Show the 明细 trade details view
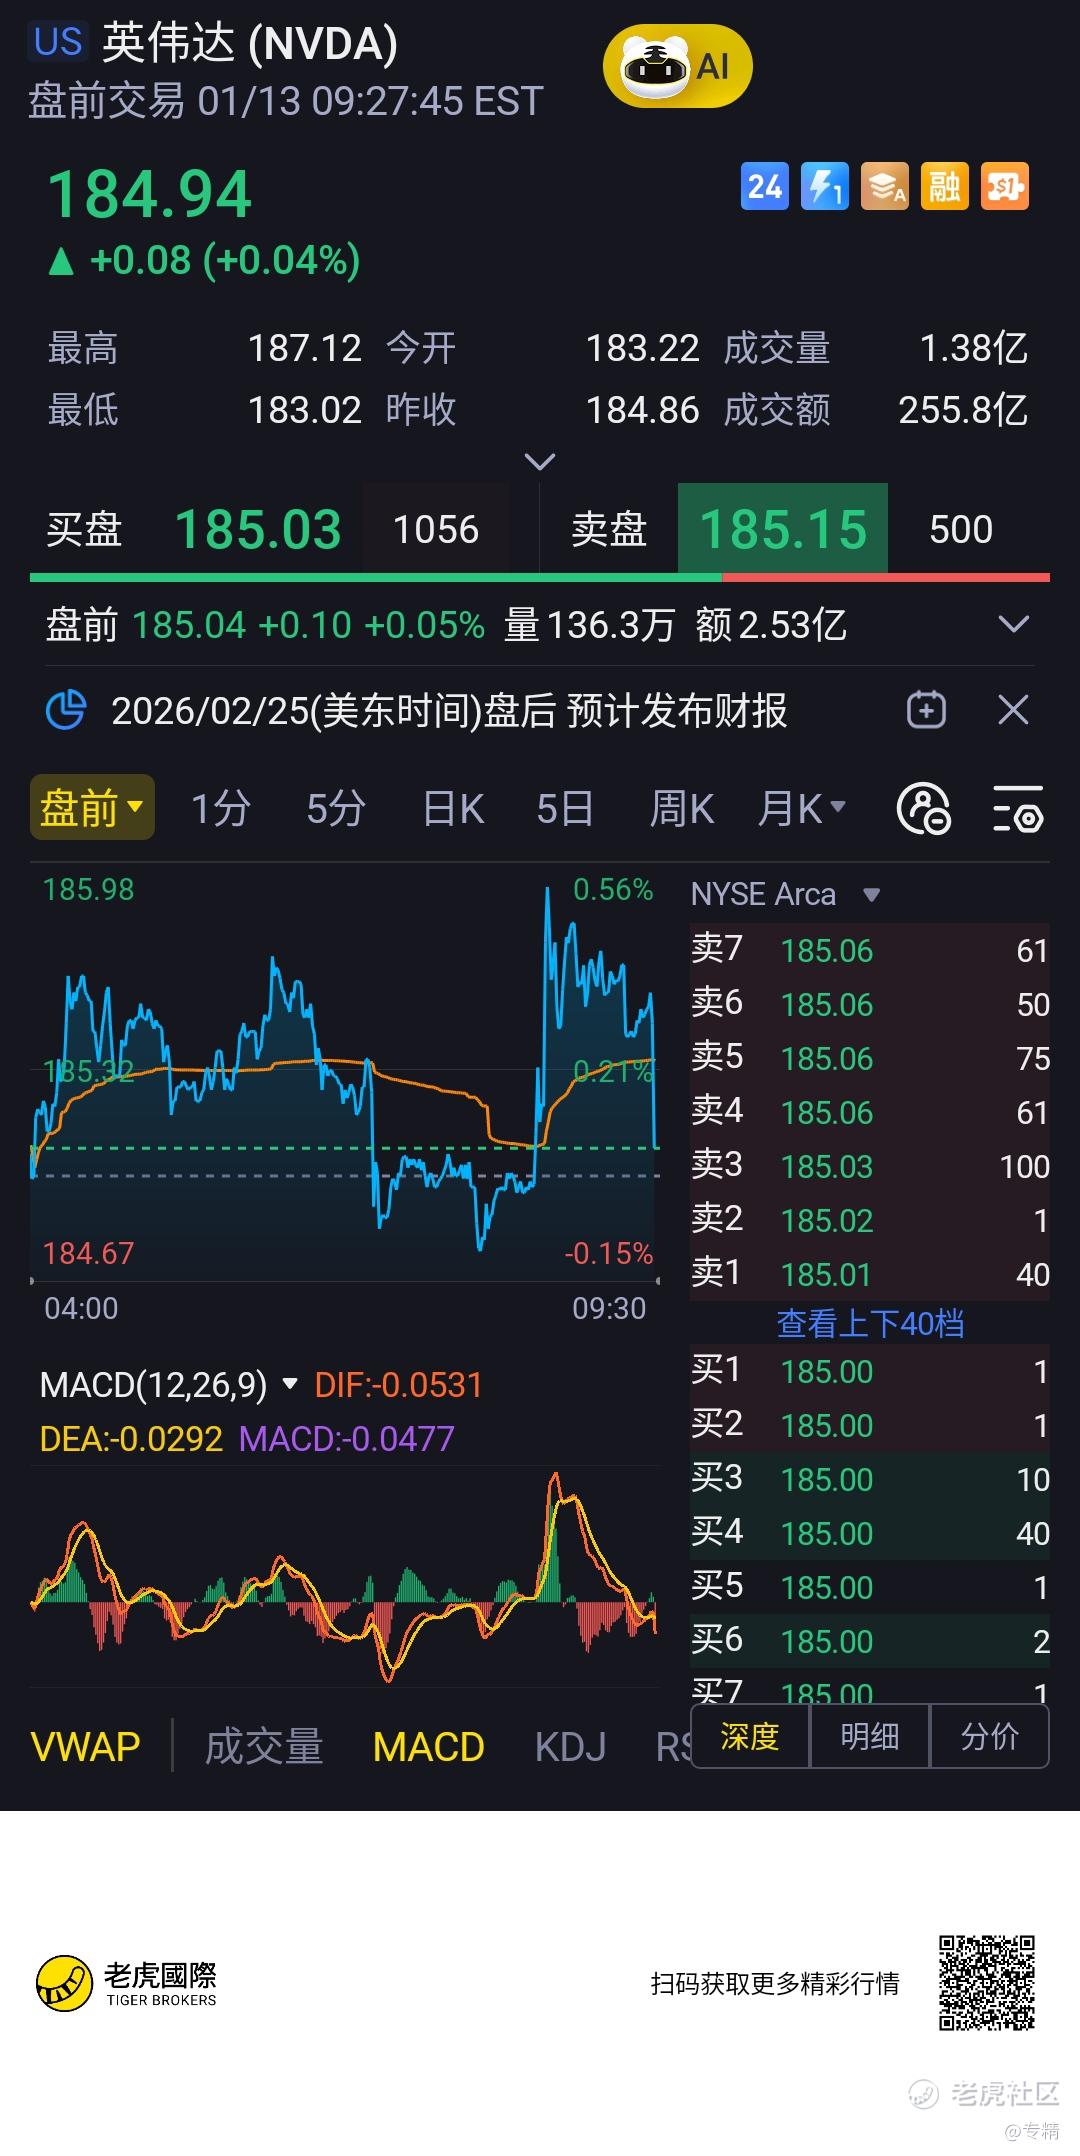Screen dimensions: 1080x2156 point(870,1736)
